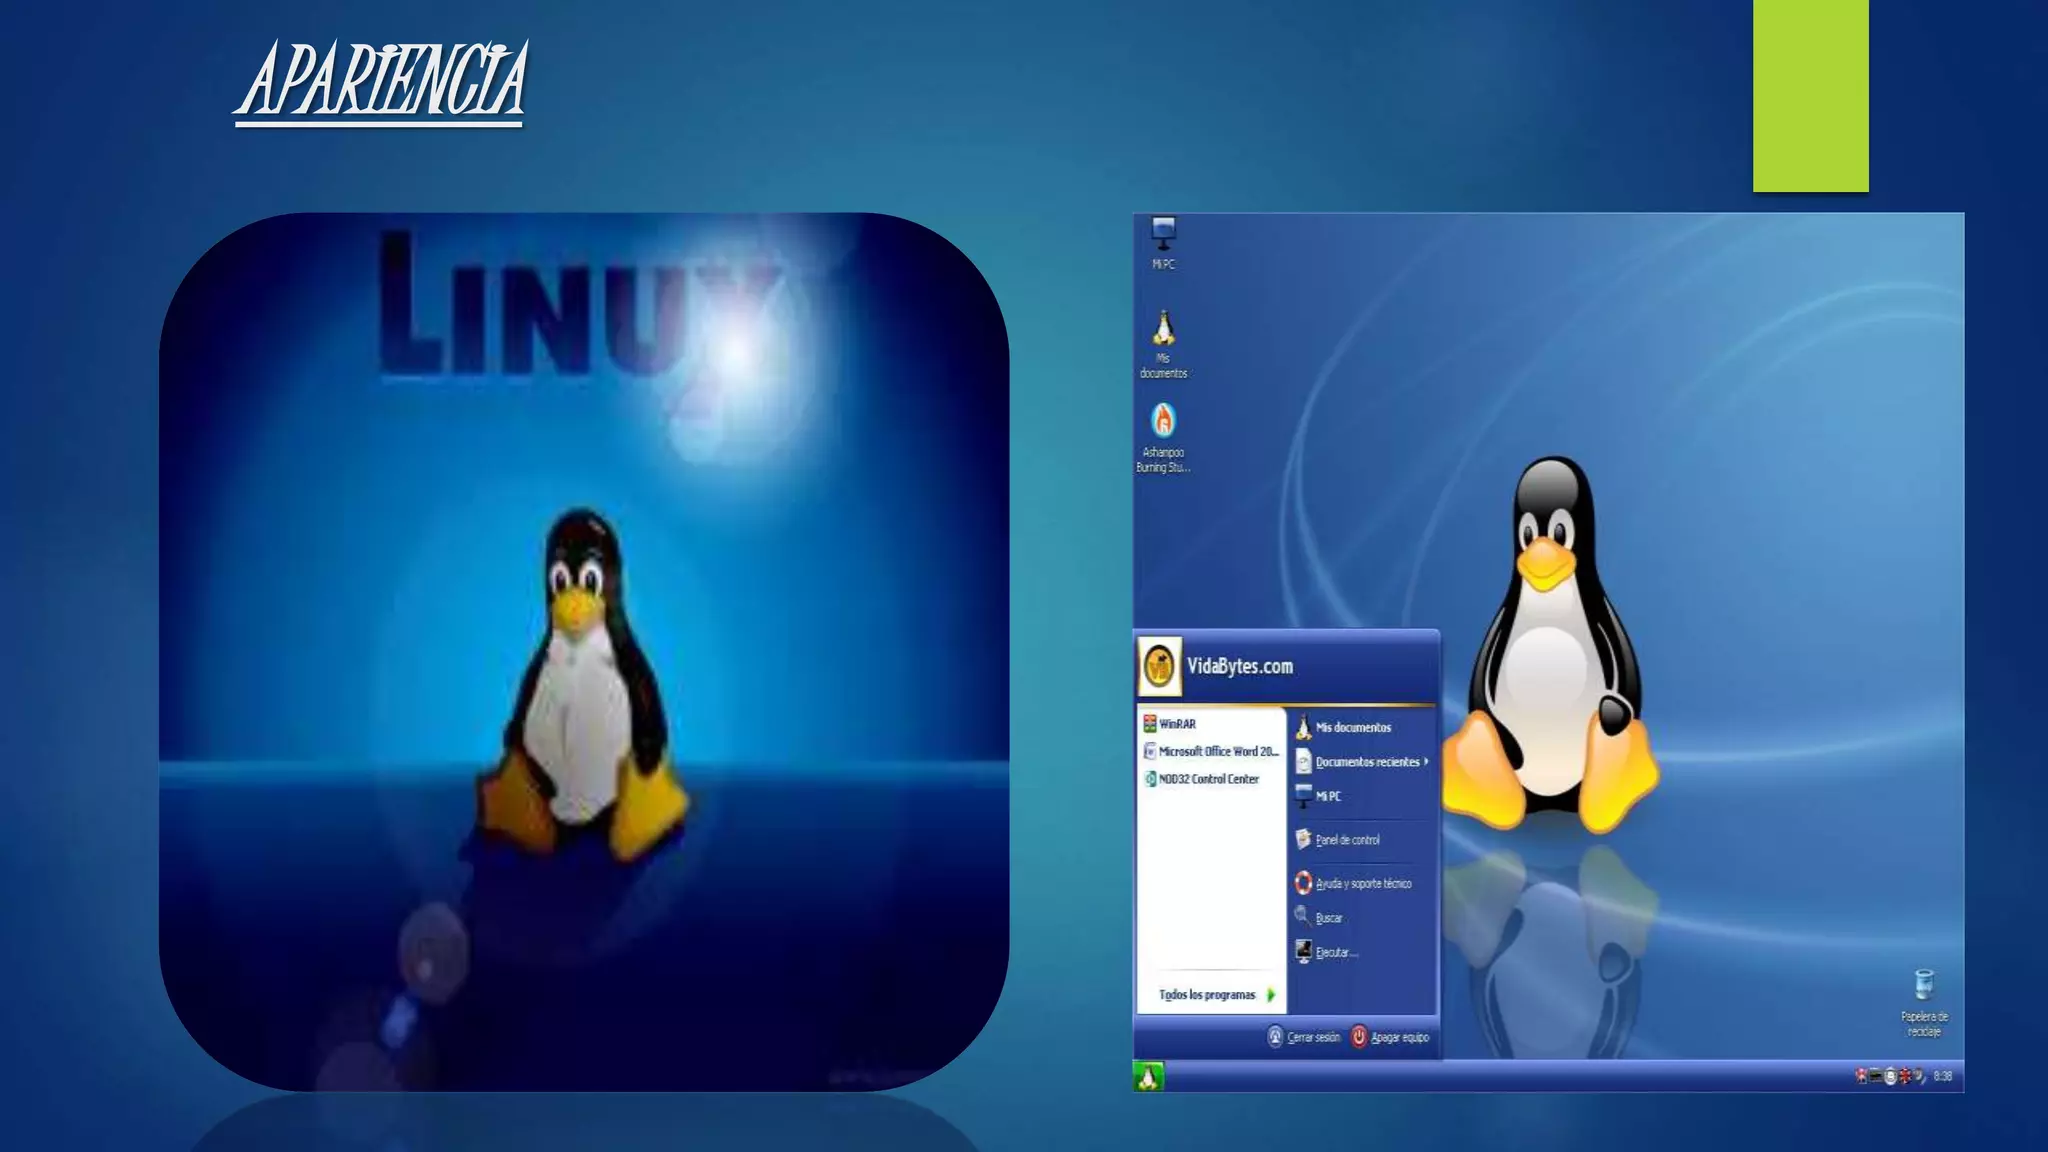Screen dimensions: 2048x1152
Task: Click the taskbar clock showing 8:38
Action: (1942, 1077)
